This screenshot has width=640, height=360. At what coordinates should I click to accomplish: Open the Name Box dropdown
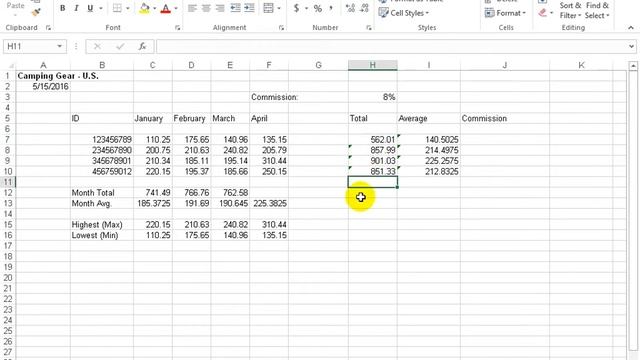(60, 46)
